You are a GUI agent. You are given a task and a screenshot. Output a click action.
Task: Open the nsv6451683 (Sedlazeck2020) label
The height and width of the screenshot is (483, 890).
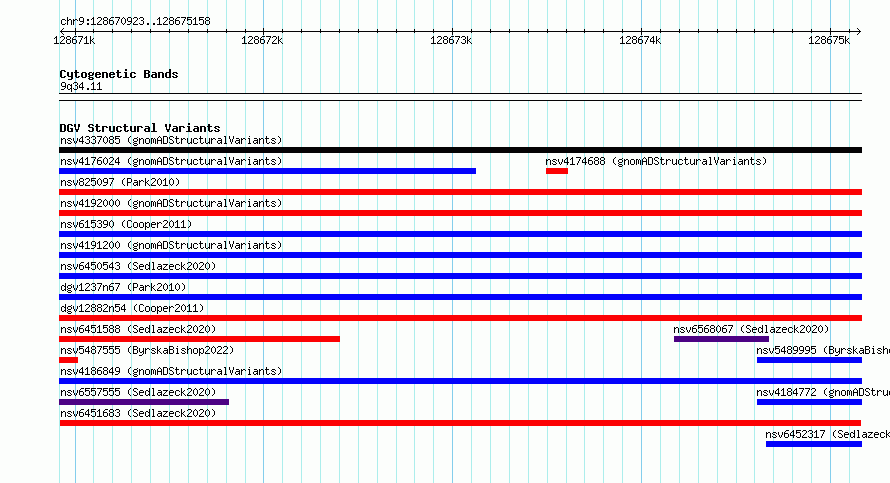click(138, 413)
